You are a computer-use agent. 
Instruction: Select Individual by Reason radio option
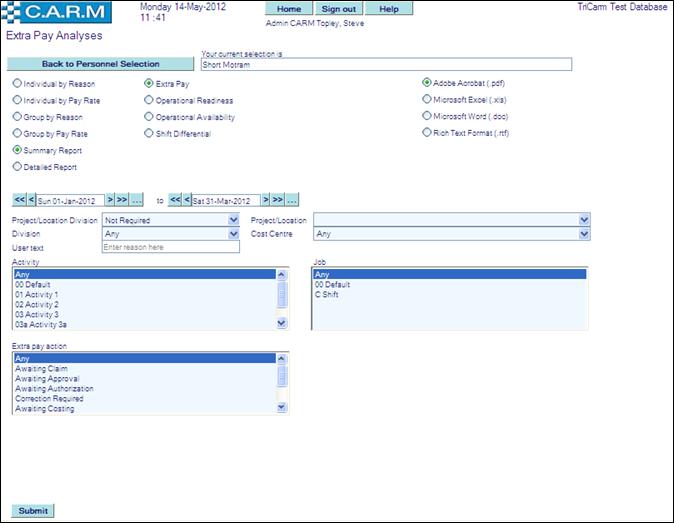[17, 84]
